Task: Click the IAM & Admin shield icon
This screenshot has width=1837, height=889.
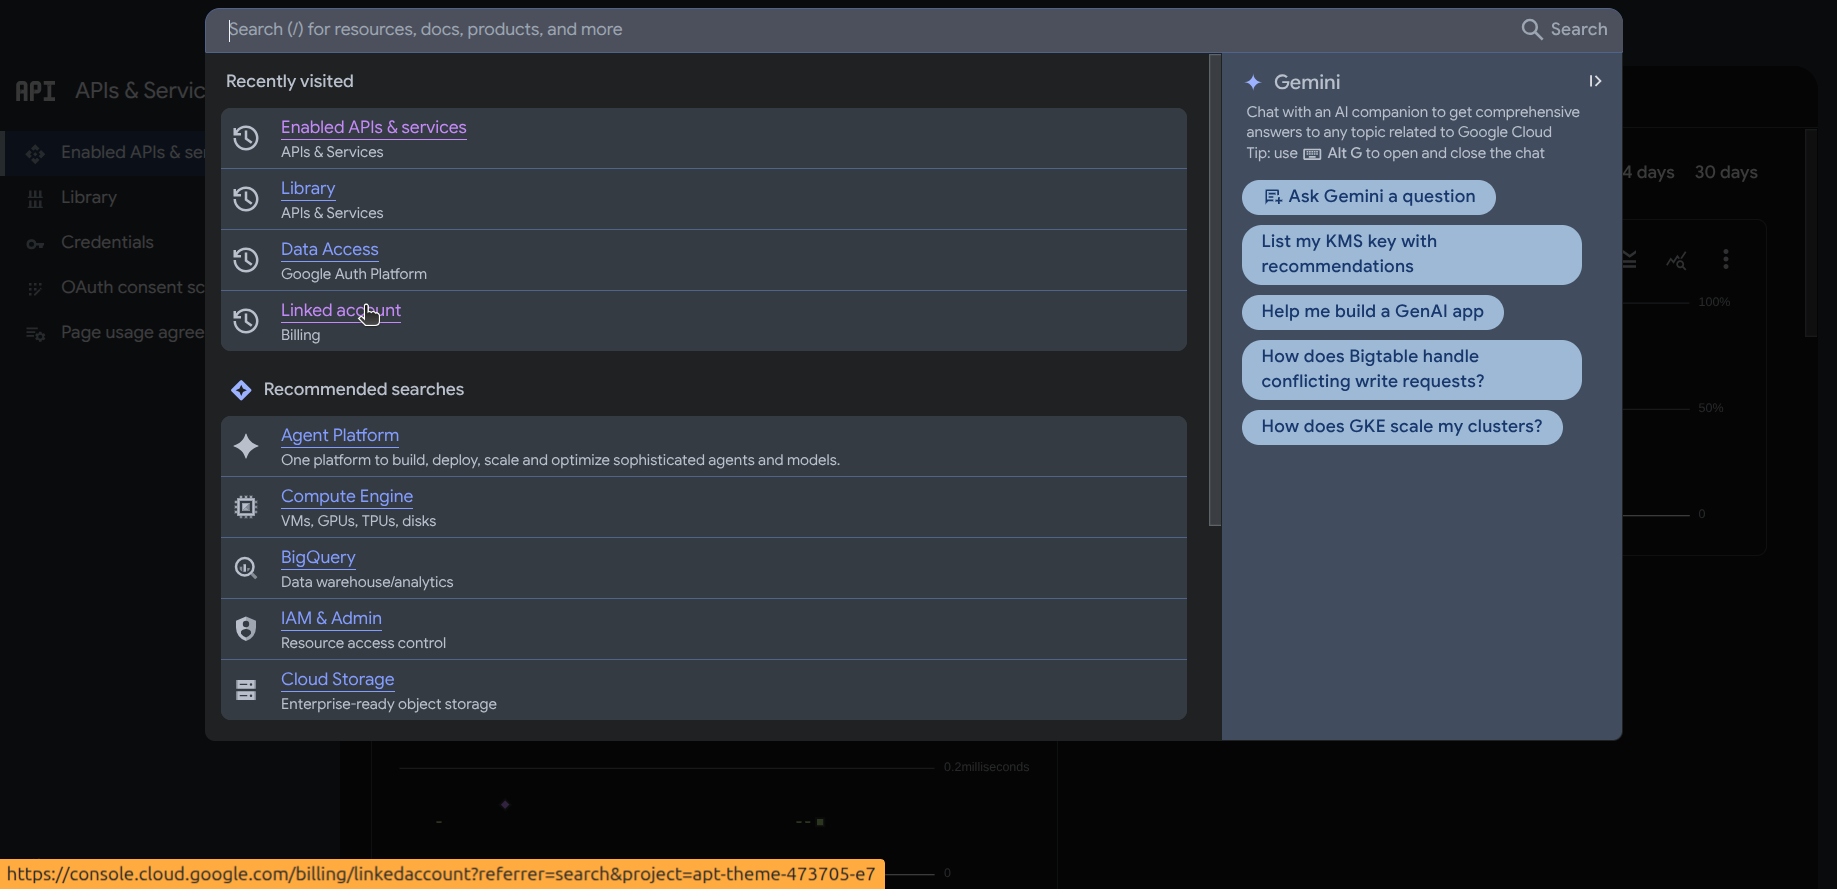Action: [x=246, y=629]
